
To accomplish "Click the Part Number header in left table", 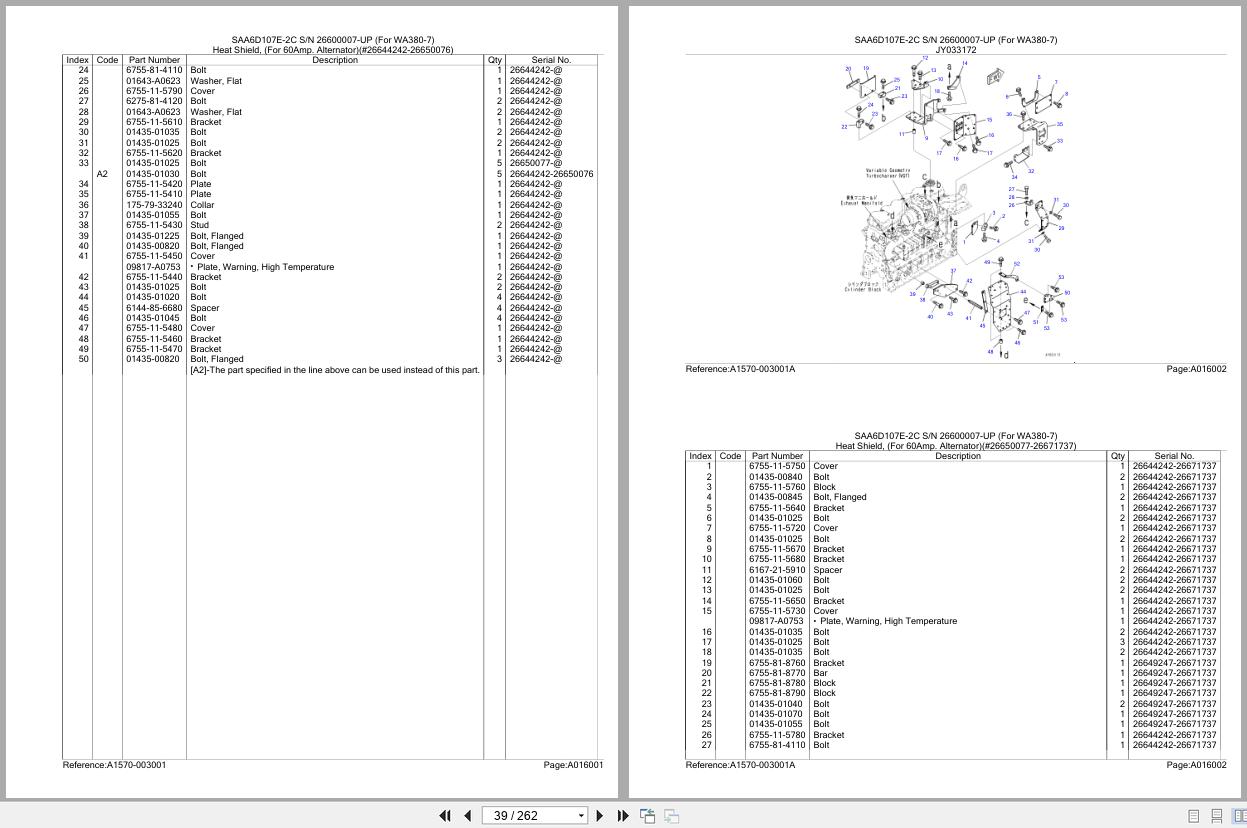I will 154,60.
